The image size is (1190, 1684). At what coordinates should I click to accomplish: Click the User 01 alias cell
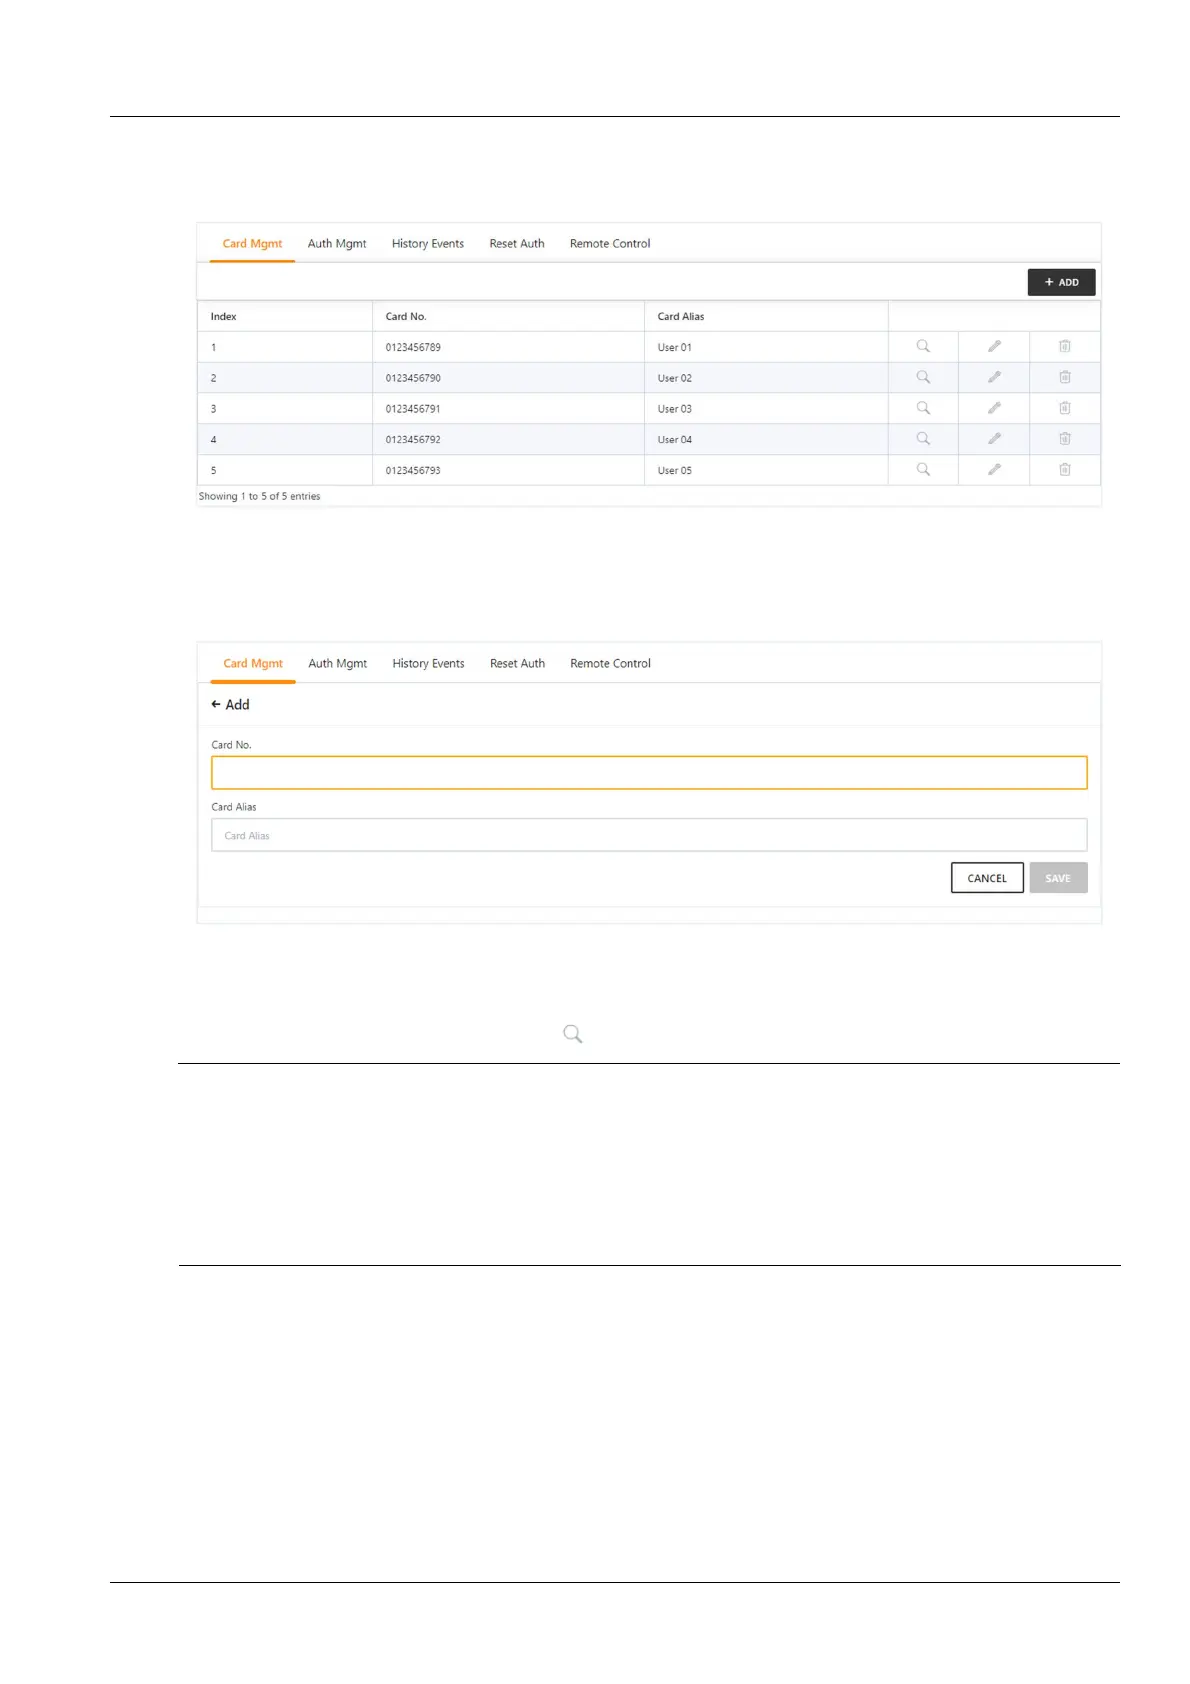point(766,347)
